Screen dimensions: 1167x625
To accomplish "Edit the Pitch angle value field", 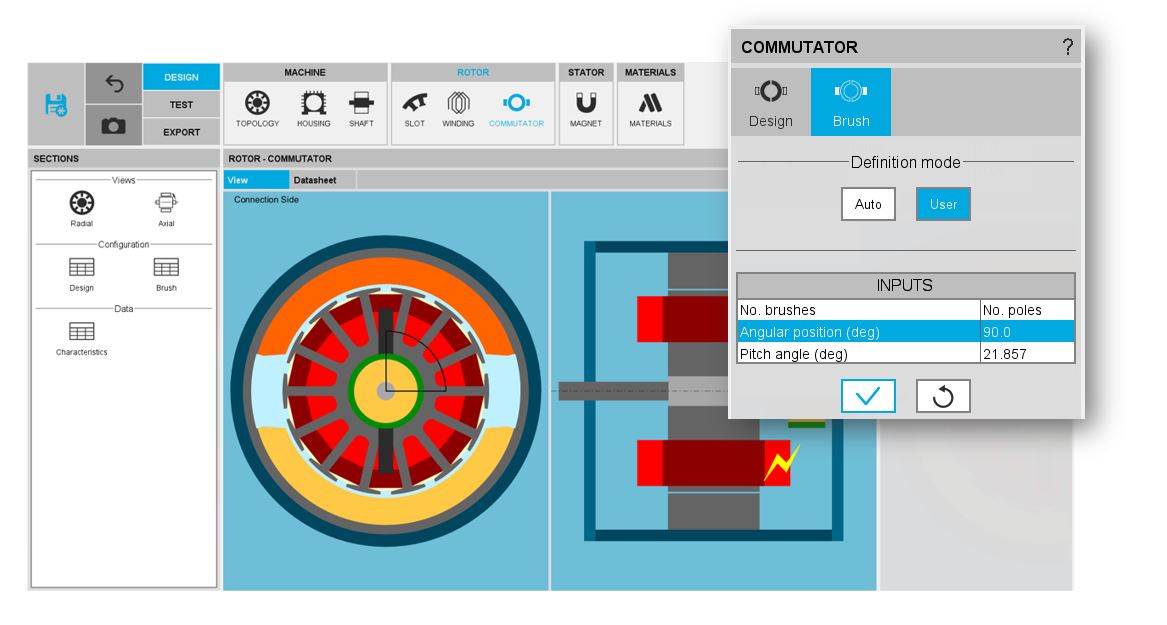I will (x=1026, y=354).
